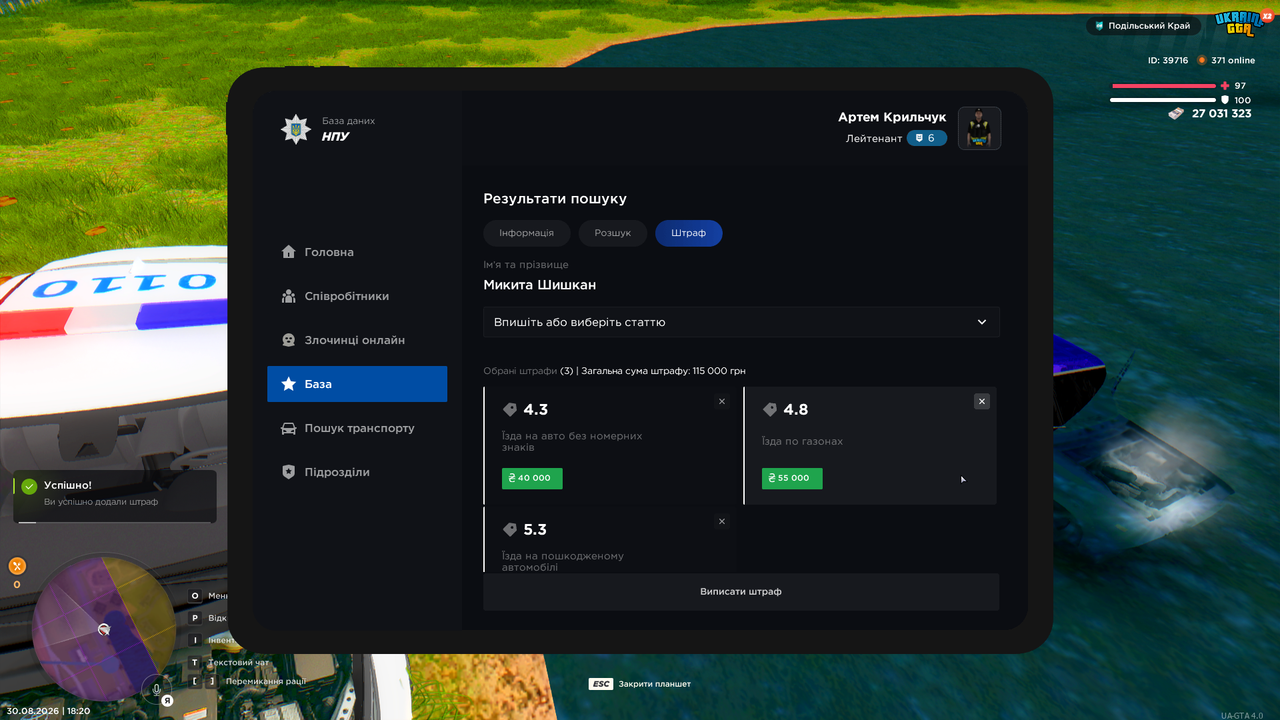Click the white armor bar

(1164, 100)
